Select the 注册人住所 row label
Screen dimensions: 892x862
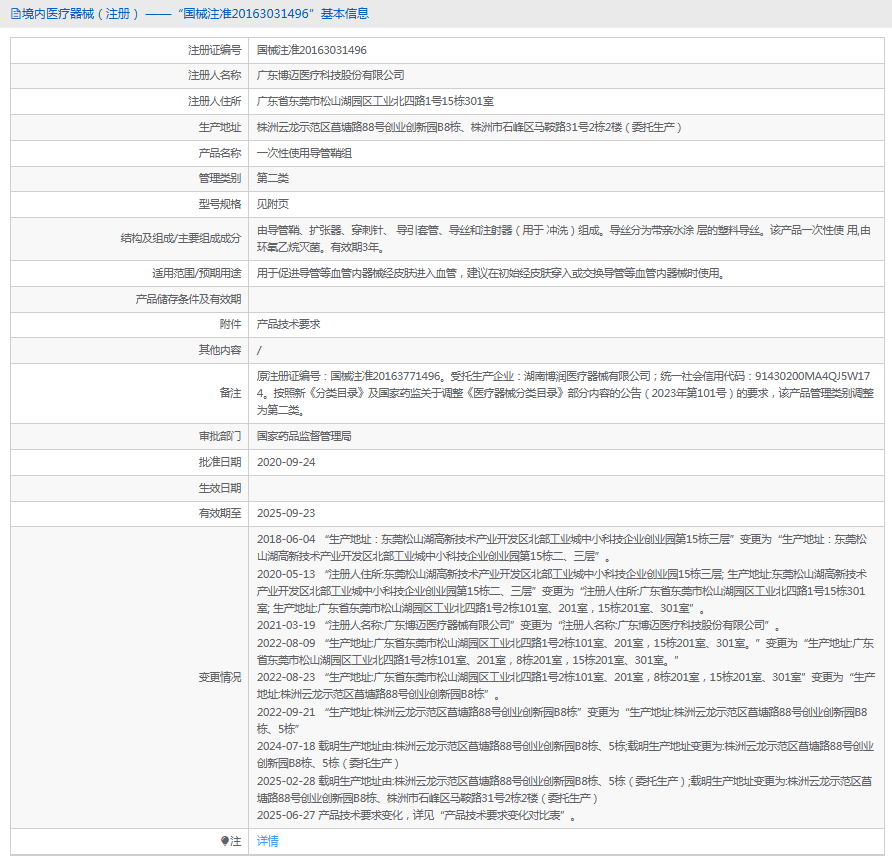[214, 101]
